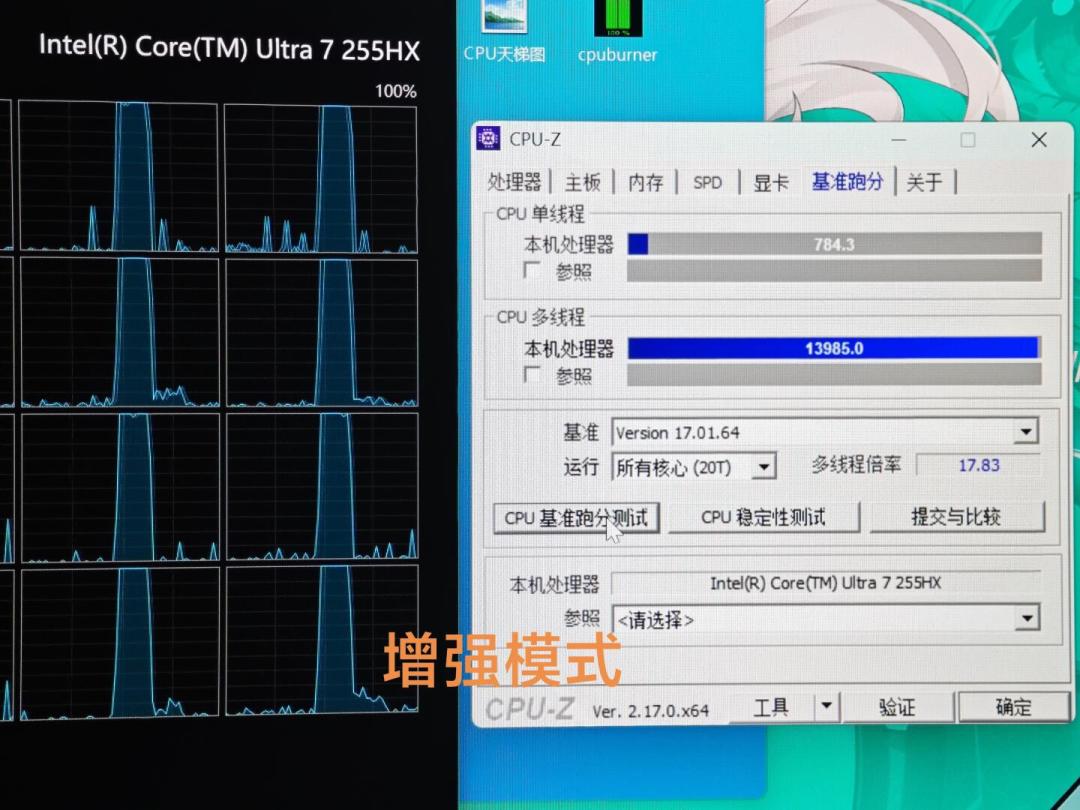Confirm with the 确定 button
This screenshot has width=1080, height=810.
coord(1014,706)
